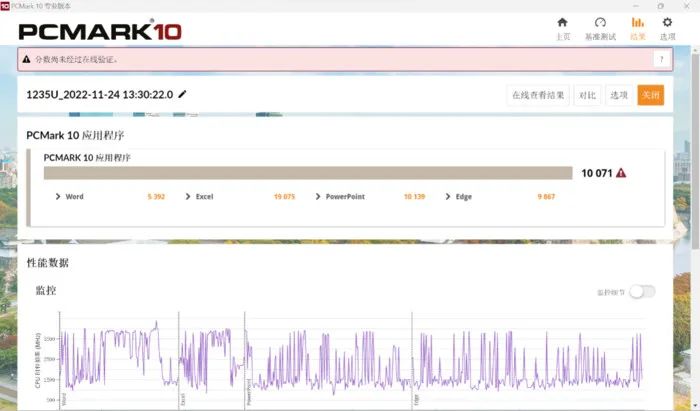Click the PCMARK 10 score progress bar
This screenshot has height=411, width=700.
click(308, 173)
